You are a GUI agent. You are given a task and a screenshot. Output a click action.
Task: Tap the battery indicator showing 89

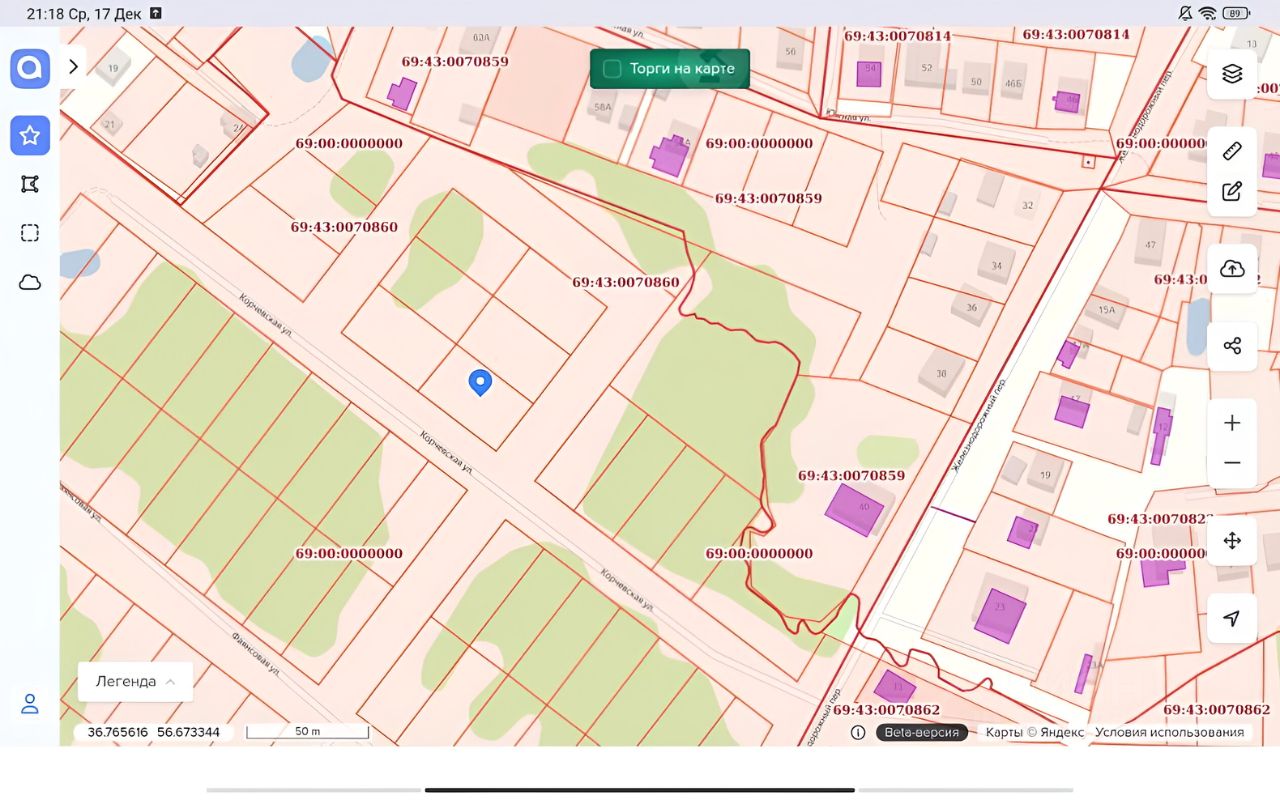tap(1237, 13)
